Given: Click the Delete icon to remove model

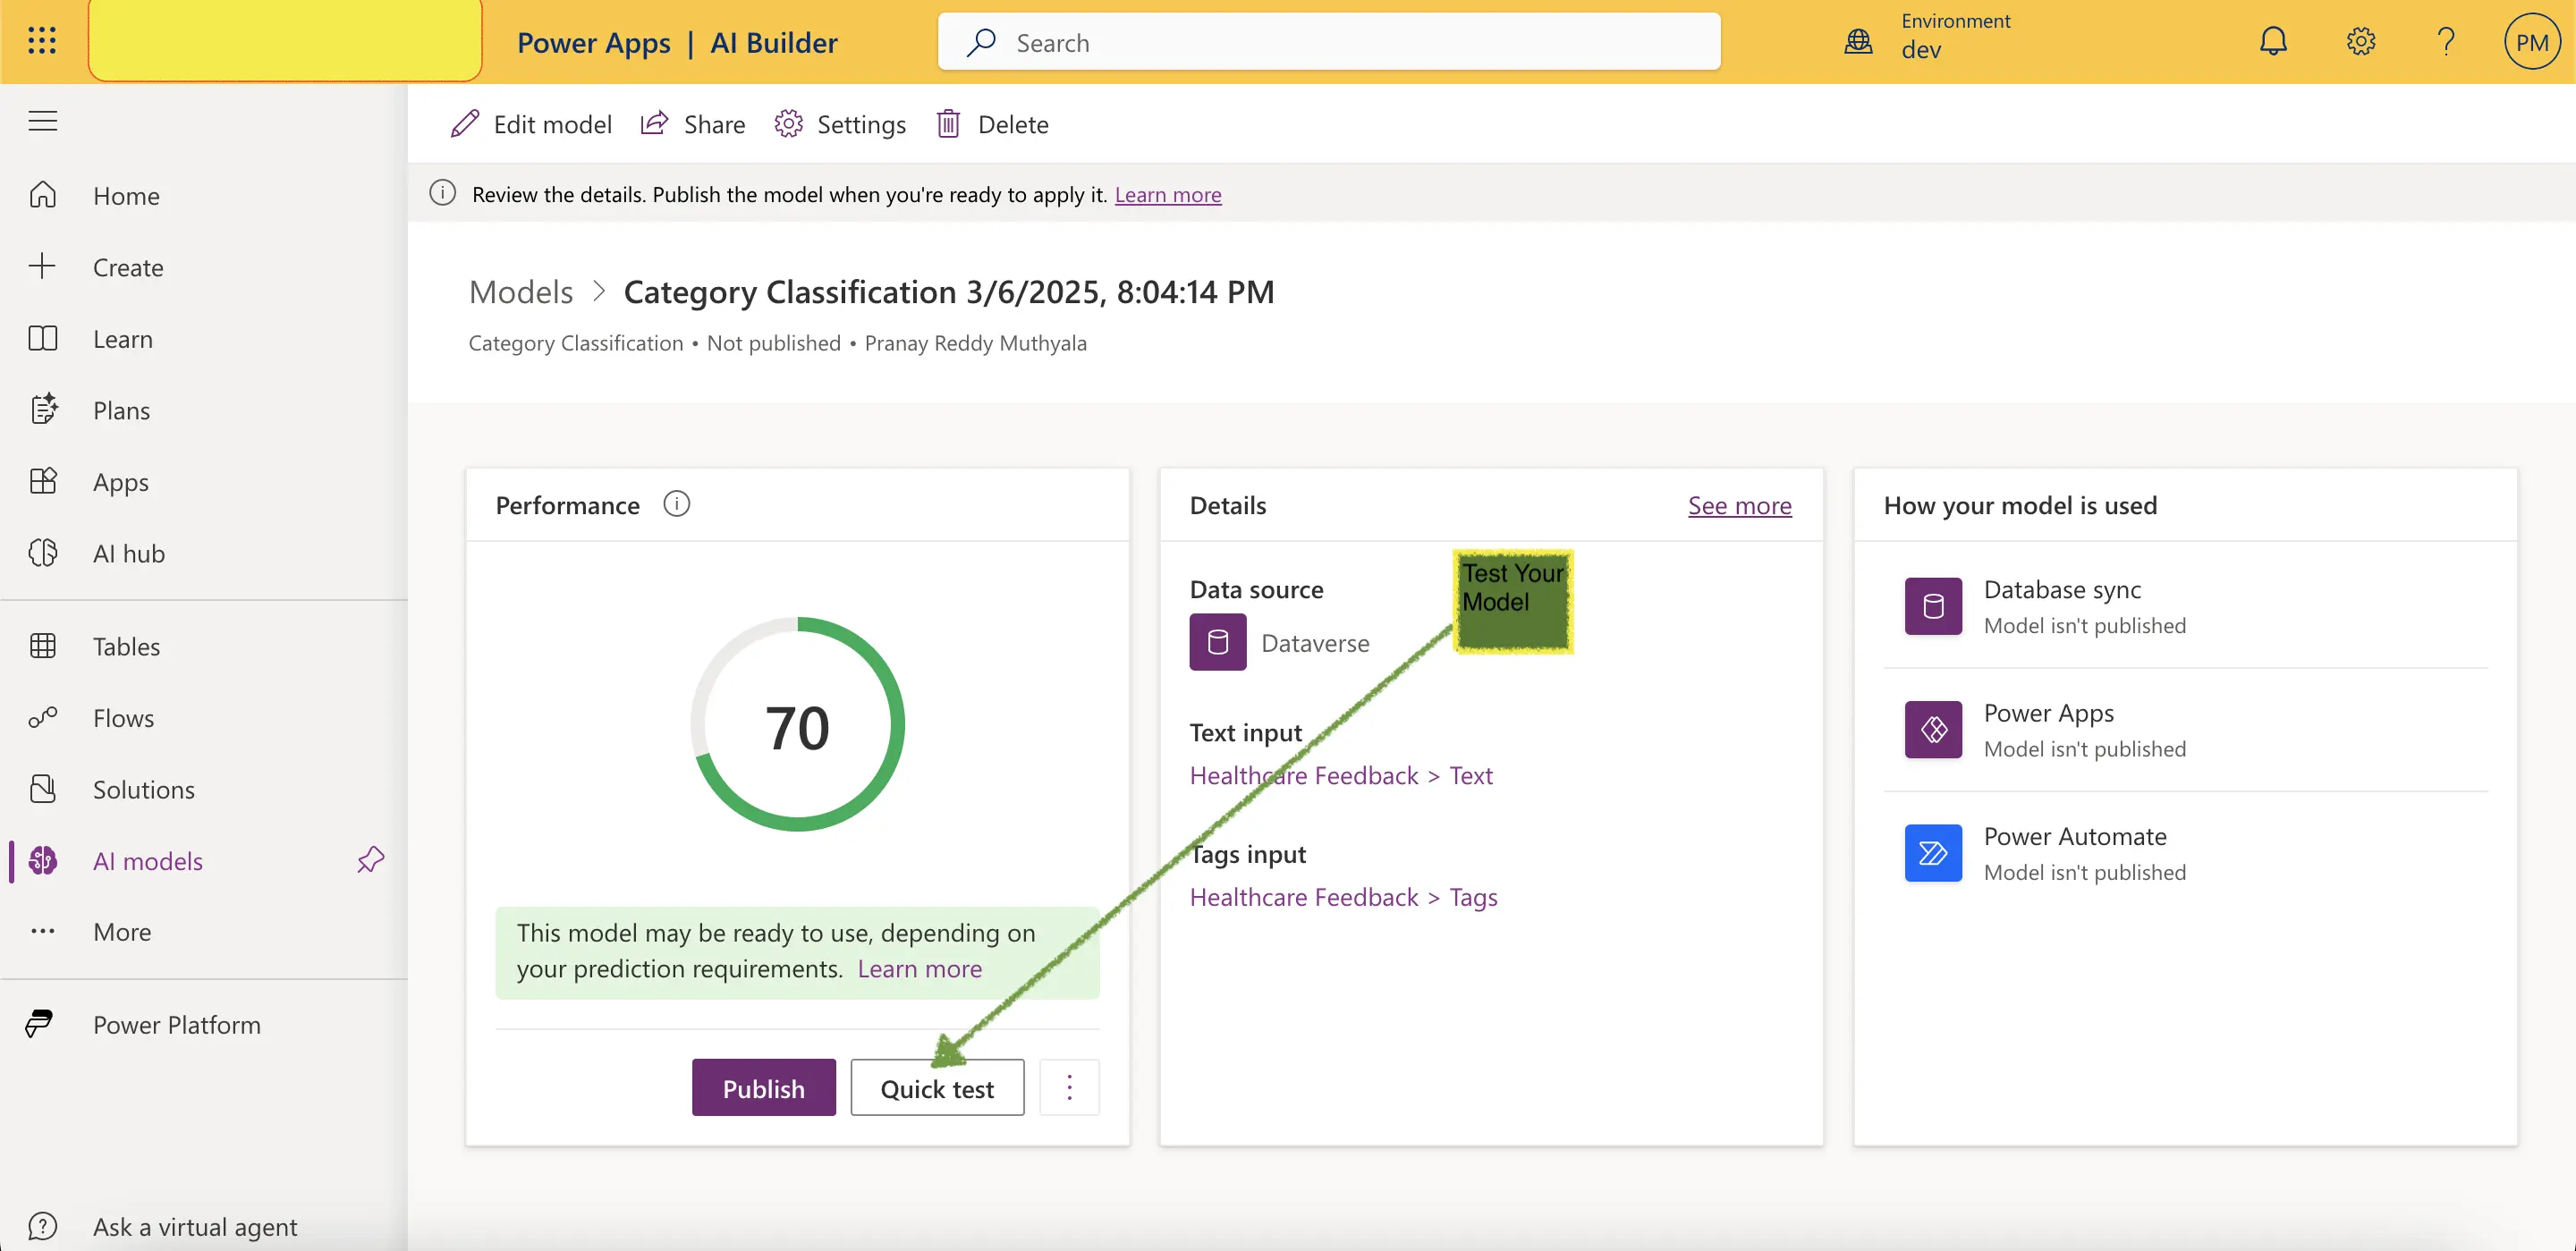Looking at the screenshot, I should point(950,123).
